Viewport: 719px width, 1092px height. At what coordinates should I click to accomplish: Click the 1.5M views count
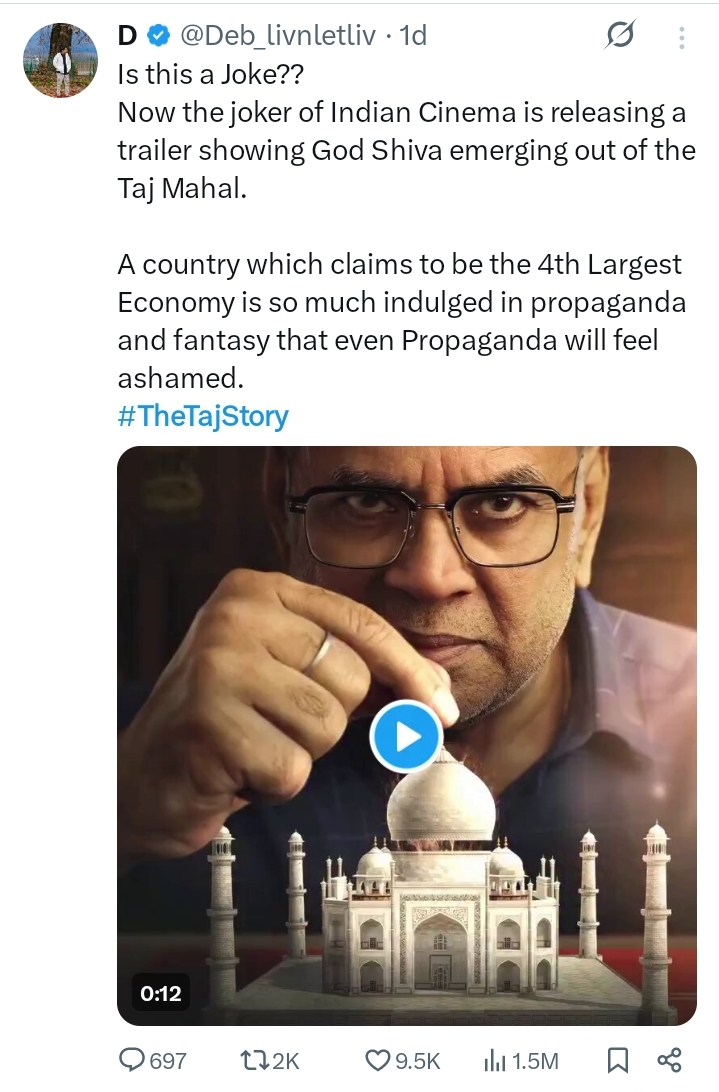click(535, 1061)
